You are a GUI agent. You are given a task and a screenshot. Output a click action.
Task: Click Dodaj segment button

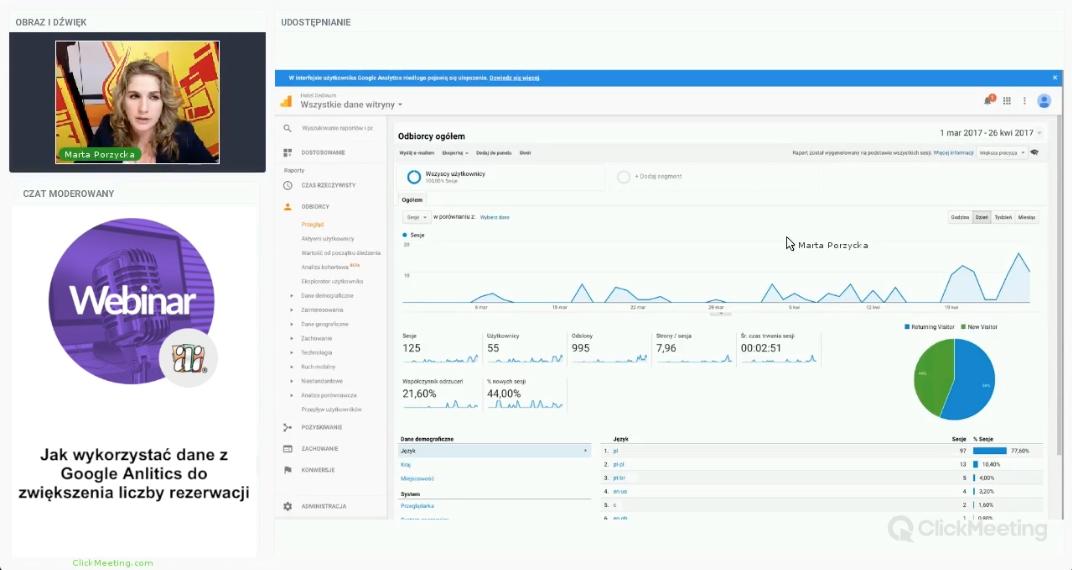(x=655, y=177)
